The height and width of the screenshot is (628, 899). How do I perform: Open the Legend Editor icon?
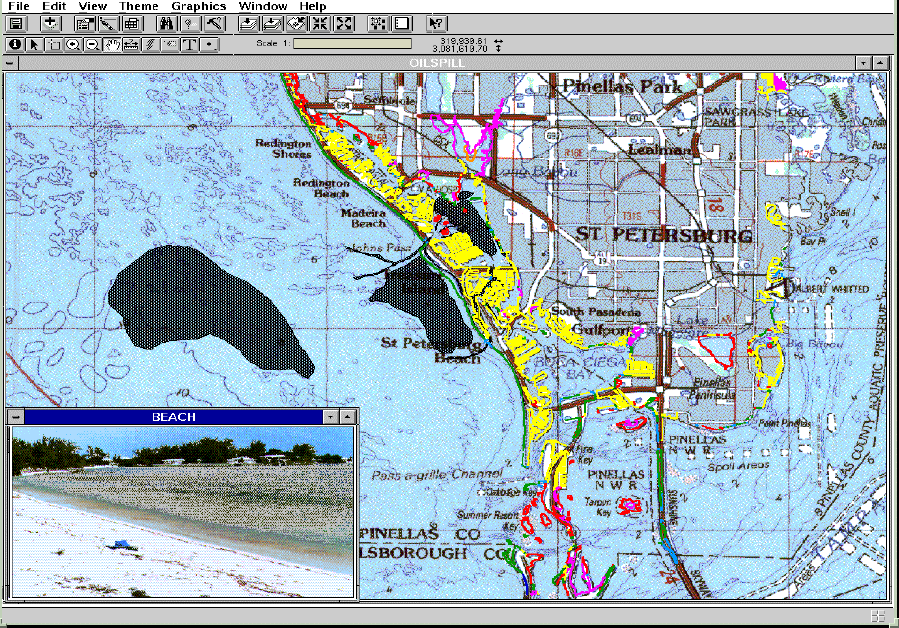pyautogui.click(x=108, y=24)
